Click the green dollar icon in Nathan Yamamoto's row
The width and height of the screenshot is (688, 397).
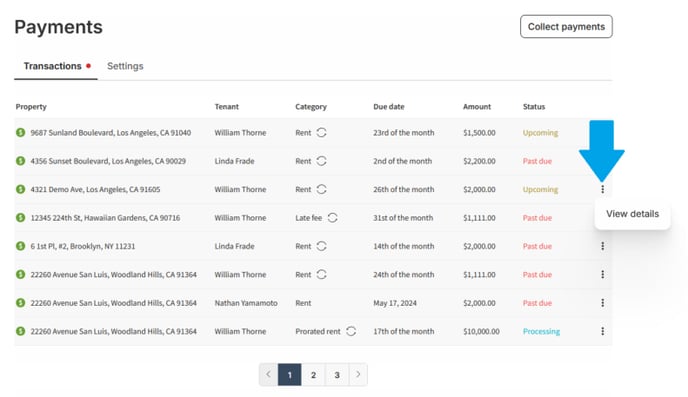(x=20, y=302)
